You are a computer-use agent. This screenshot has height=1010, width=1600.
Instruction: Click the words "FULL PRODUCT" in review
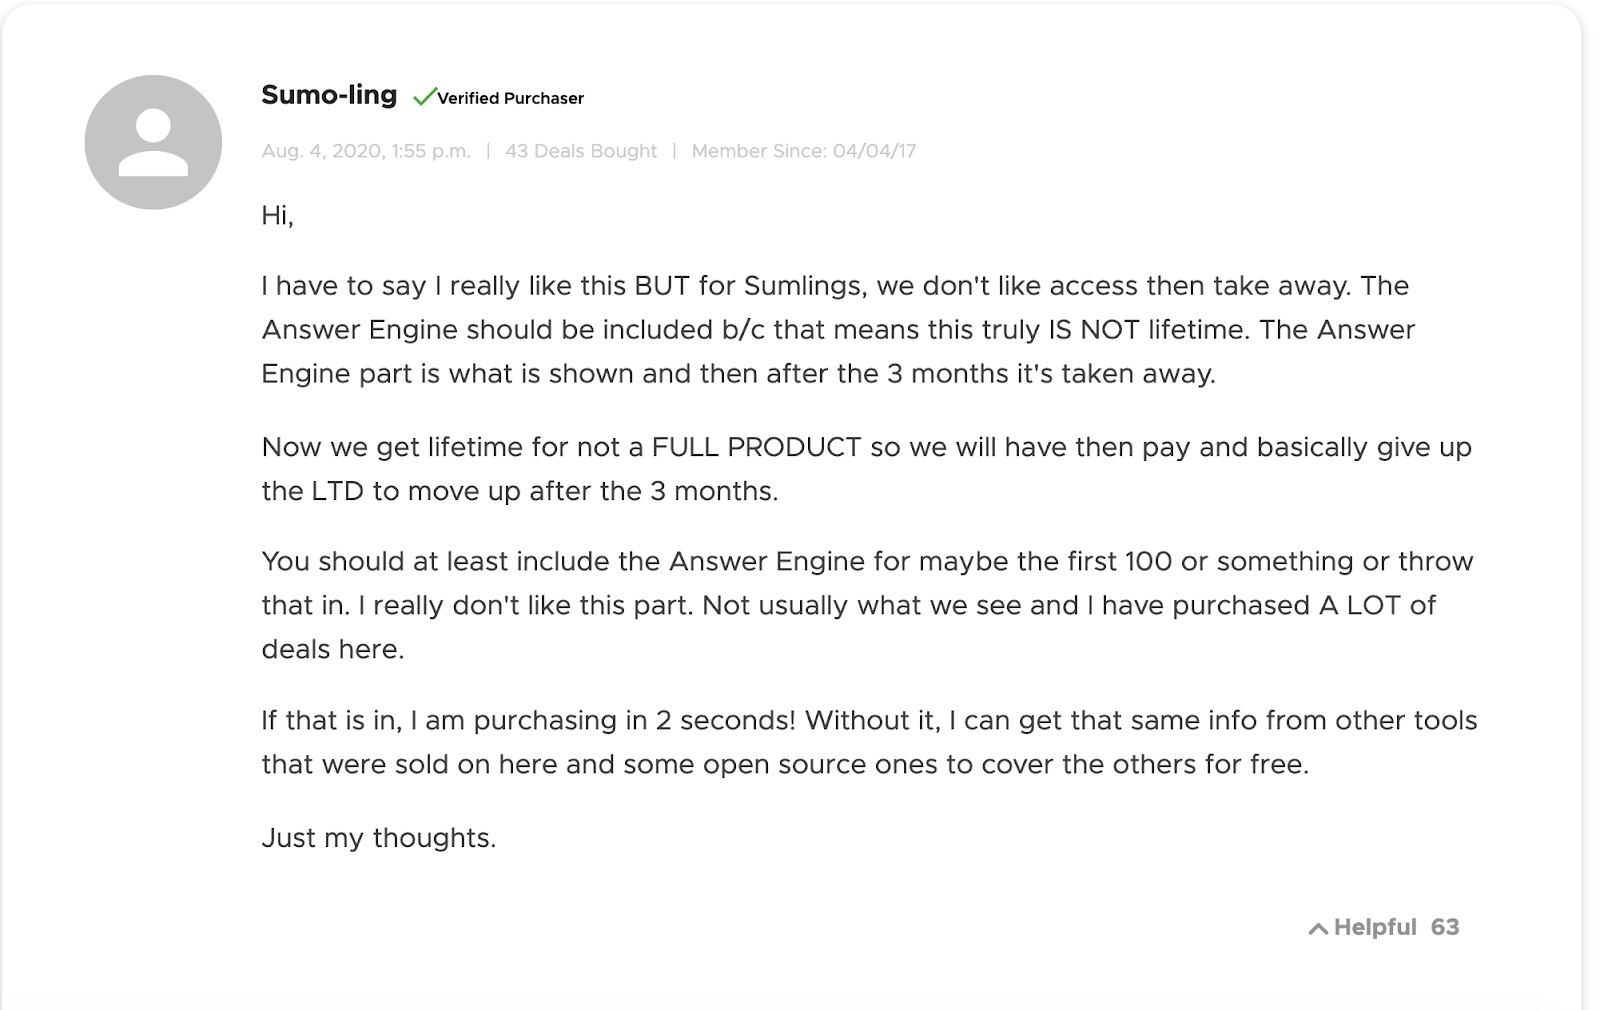pos(756,447)
